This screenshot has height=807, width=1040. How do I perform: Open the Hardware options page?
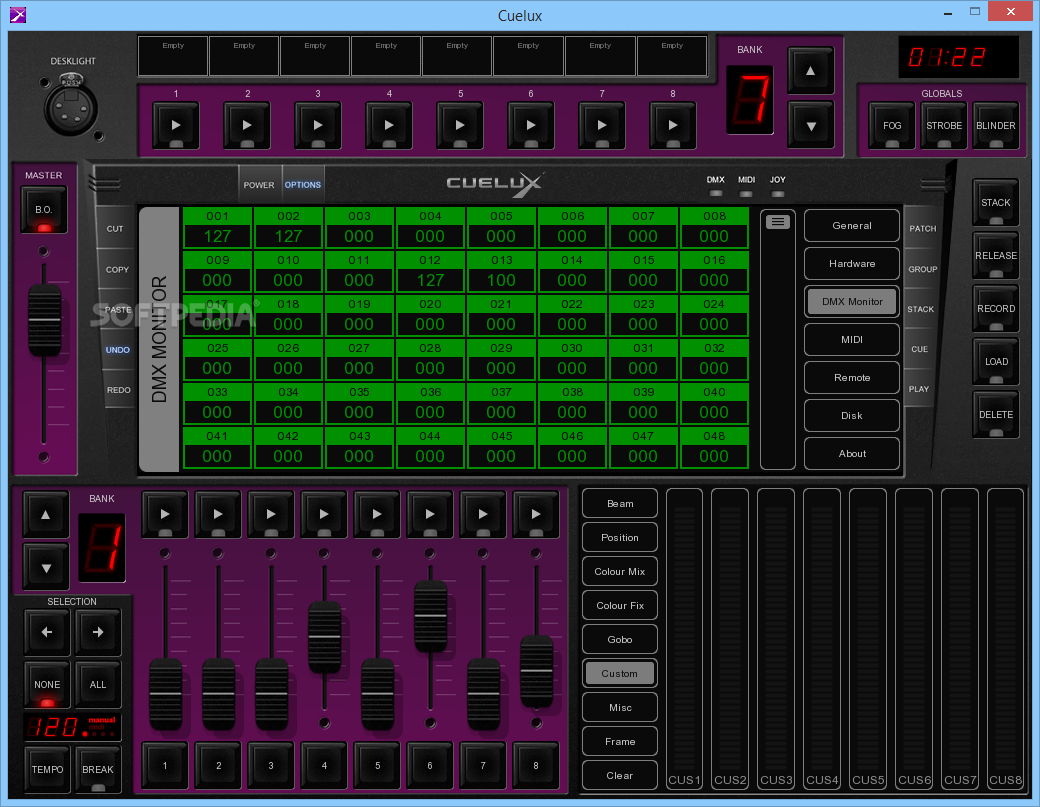tap(852, 263)
